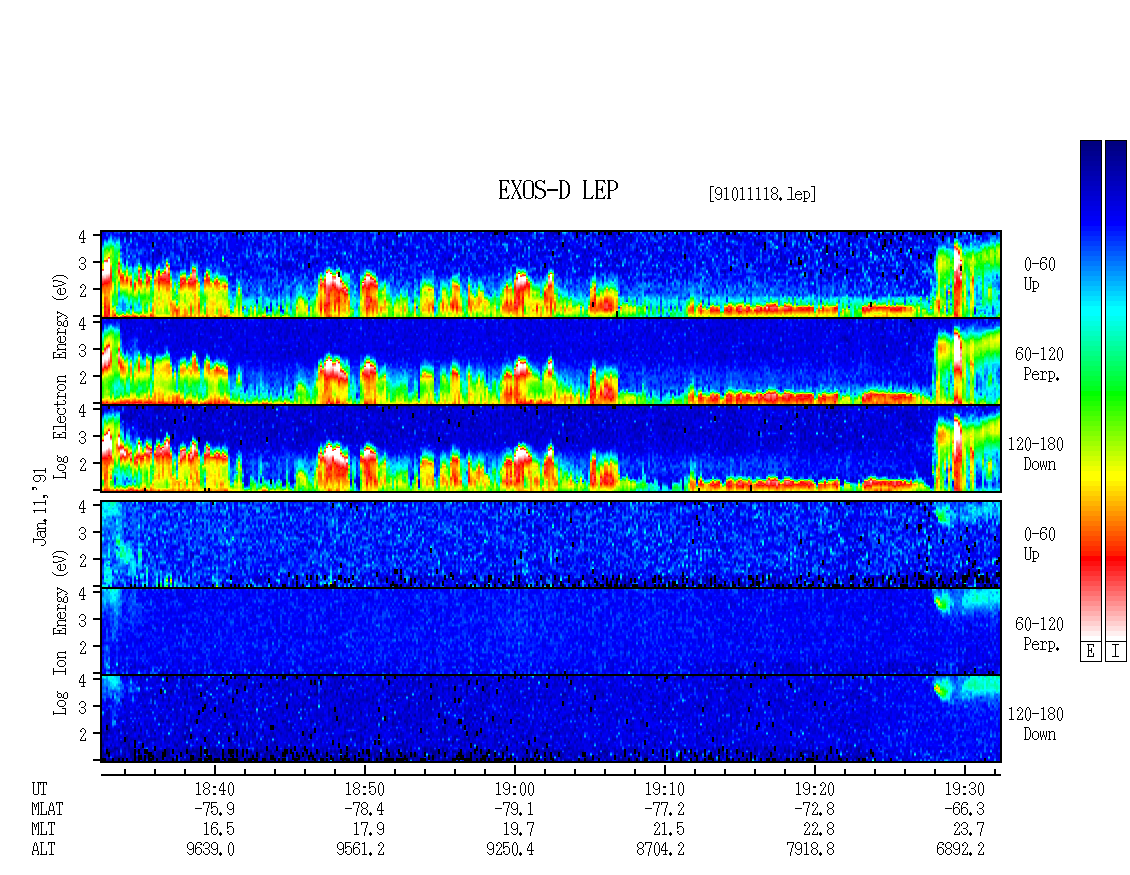This screenshot has height=875, width=1130.
Task: Click the UT tick label 19:30
Action: click(964, 789)
